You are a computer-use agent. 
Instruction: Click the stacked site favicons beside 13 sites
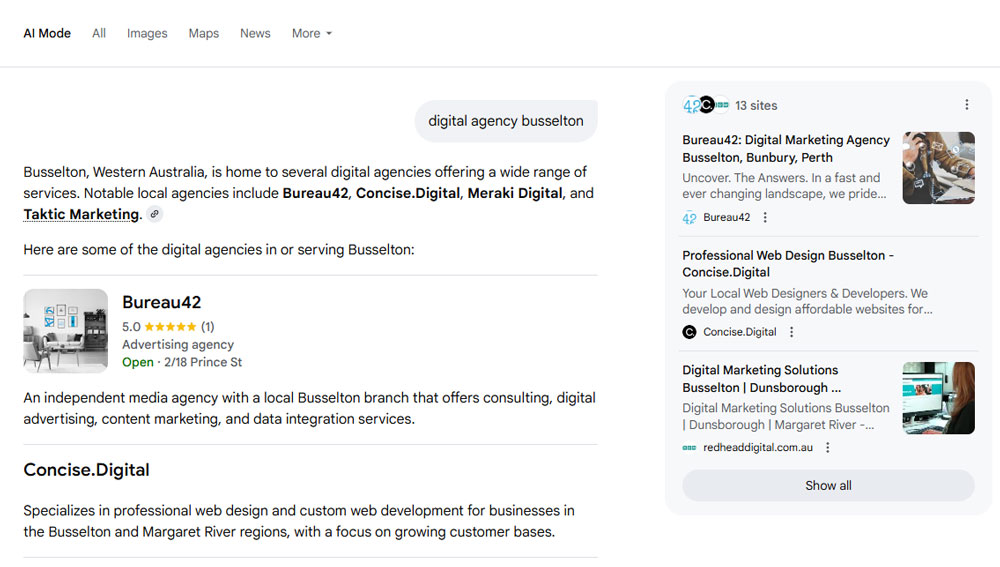[x=705, y=105]
